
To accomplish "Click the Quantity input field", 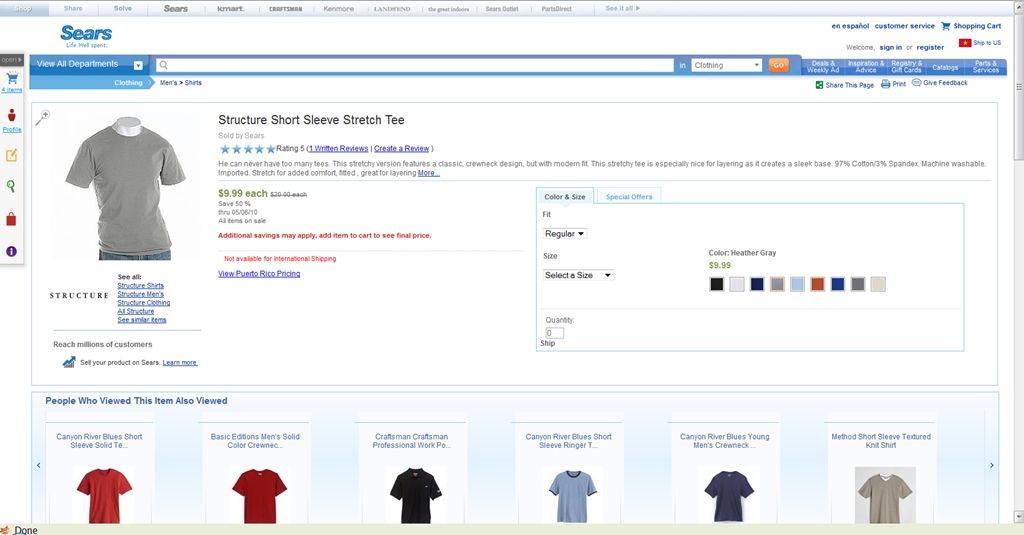I will pos(554,333).
